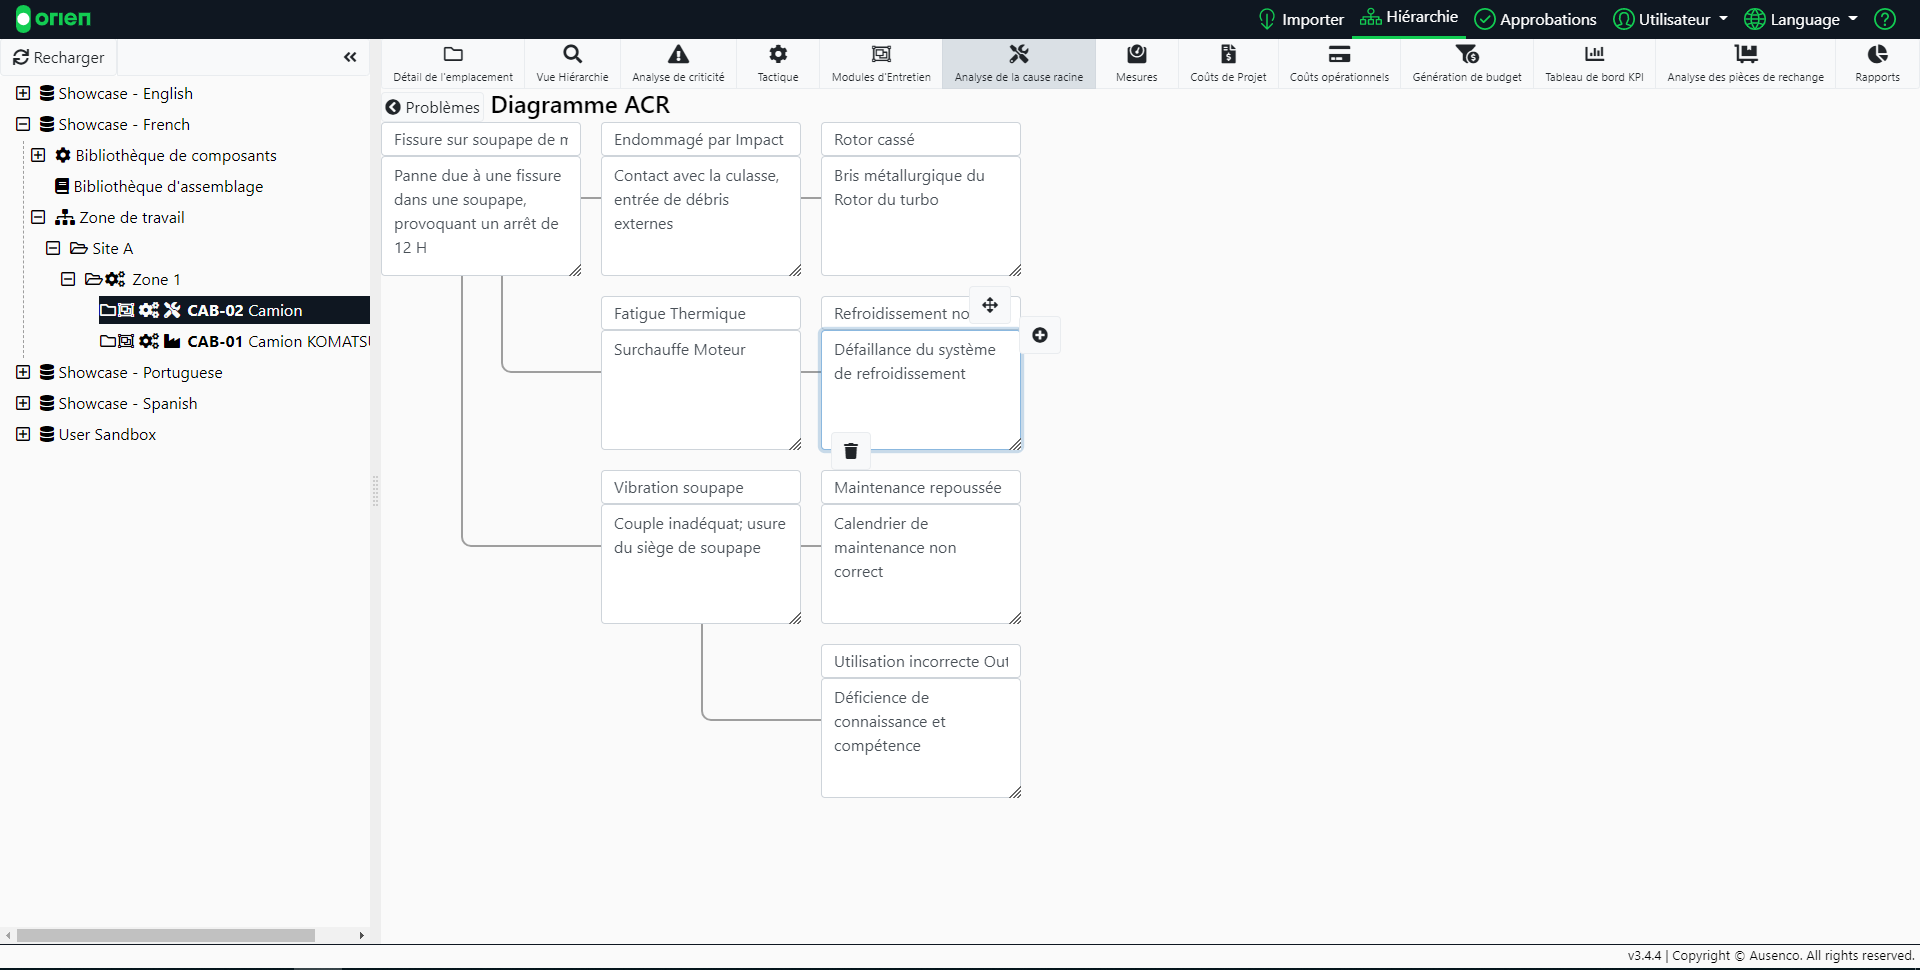Click the Tableau de bord KPI chart icon
Screen dimensions: 1920x970
pyautogui.click(x=1594, y=54)
